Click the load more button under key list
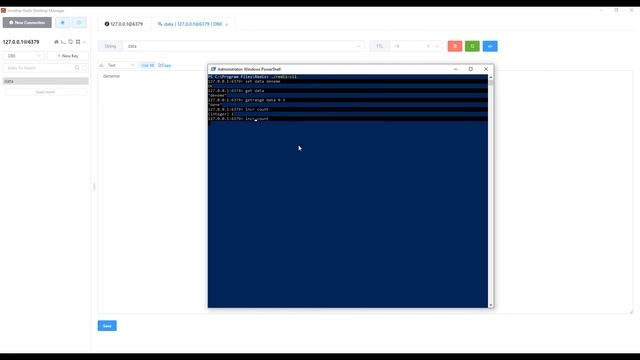This screenshot has height=360, width=640. 45,92
